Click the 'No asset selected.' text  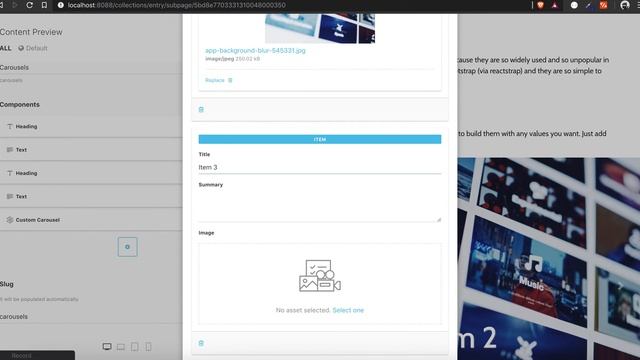click(303, 310)
